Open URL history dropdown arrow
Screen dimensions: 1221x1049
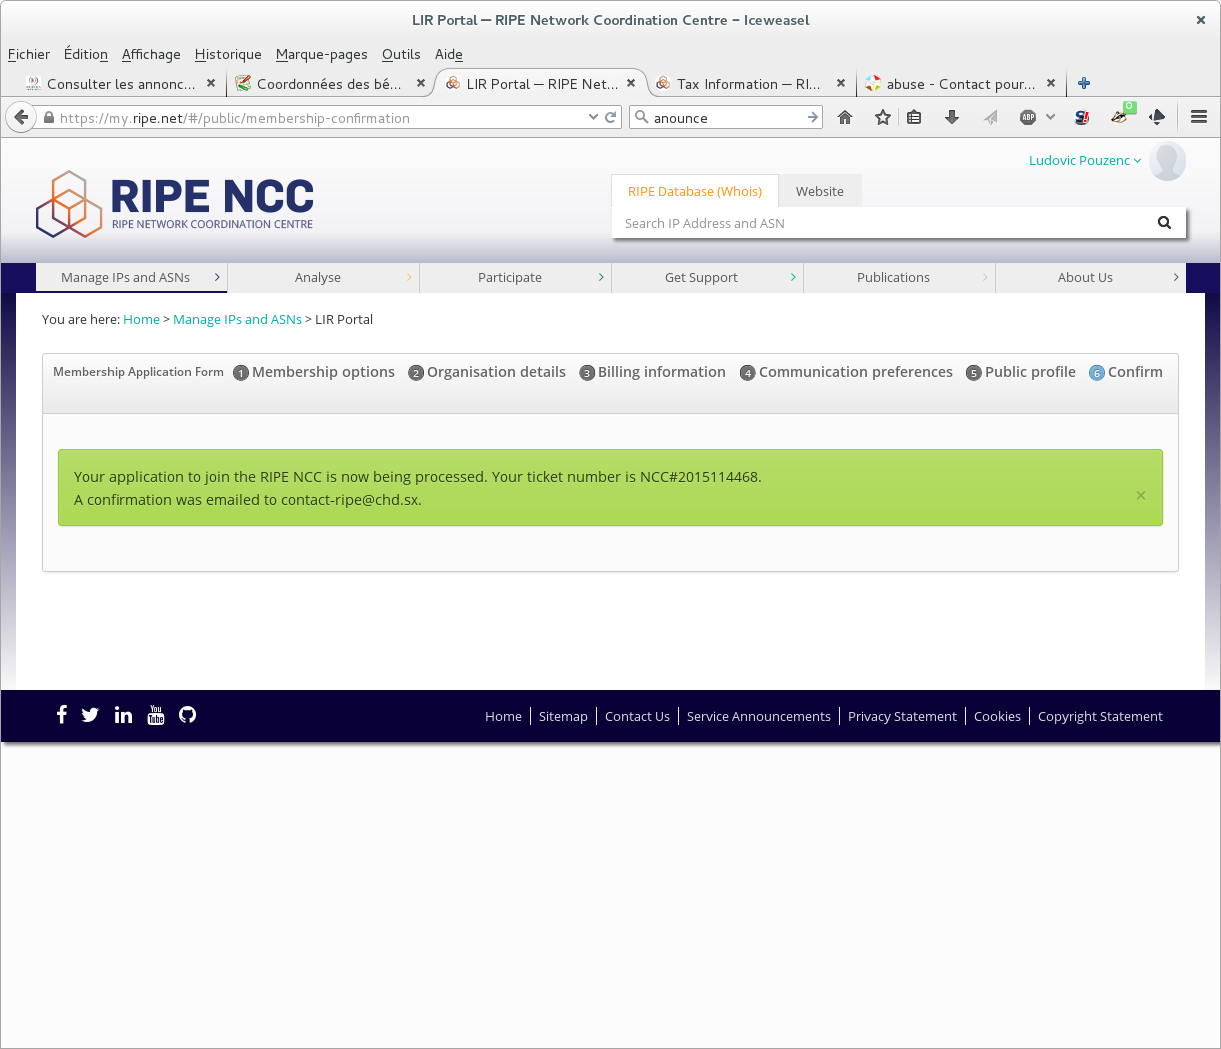(593, 117)
